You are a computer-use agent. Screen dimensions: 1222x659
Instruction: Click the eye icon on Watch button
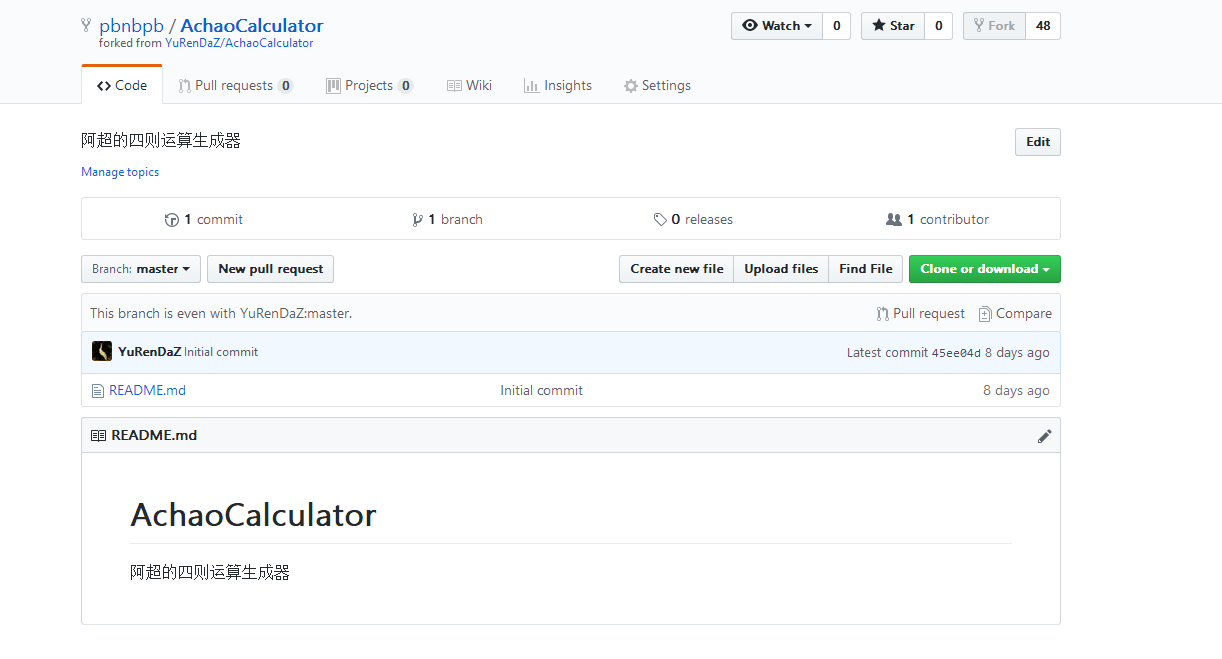coord(750,26)
